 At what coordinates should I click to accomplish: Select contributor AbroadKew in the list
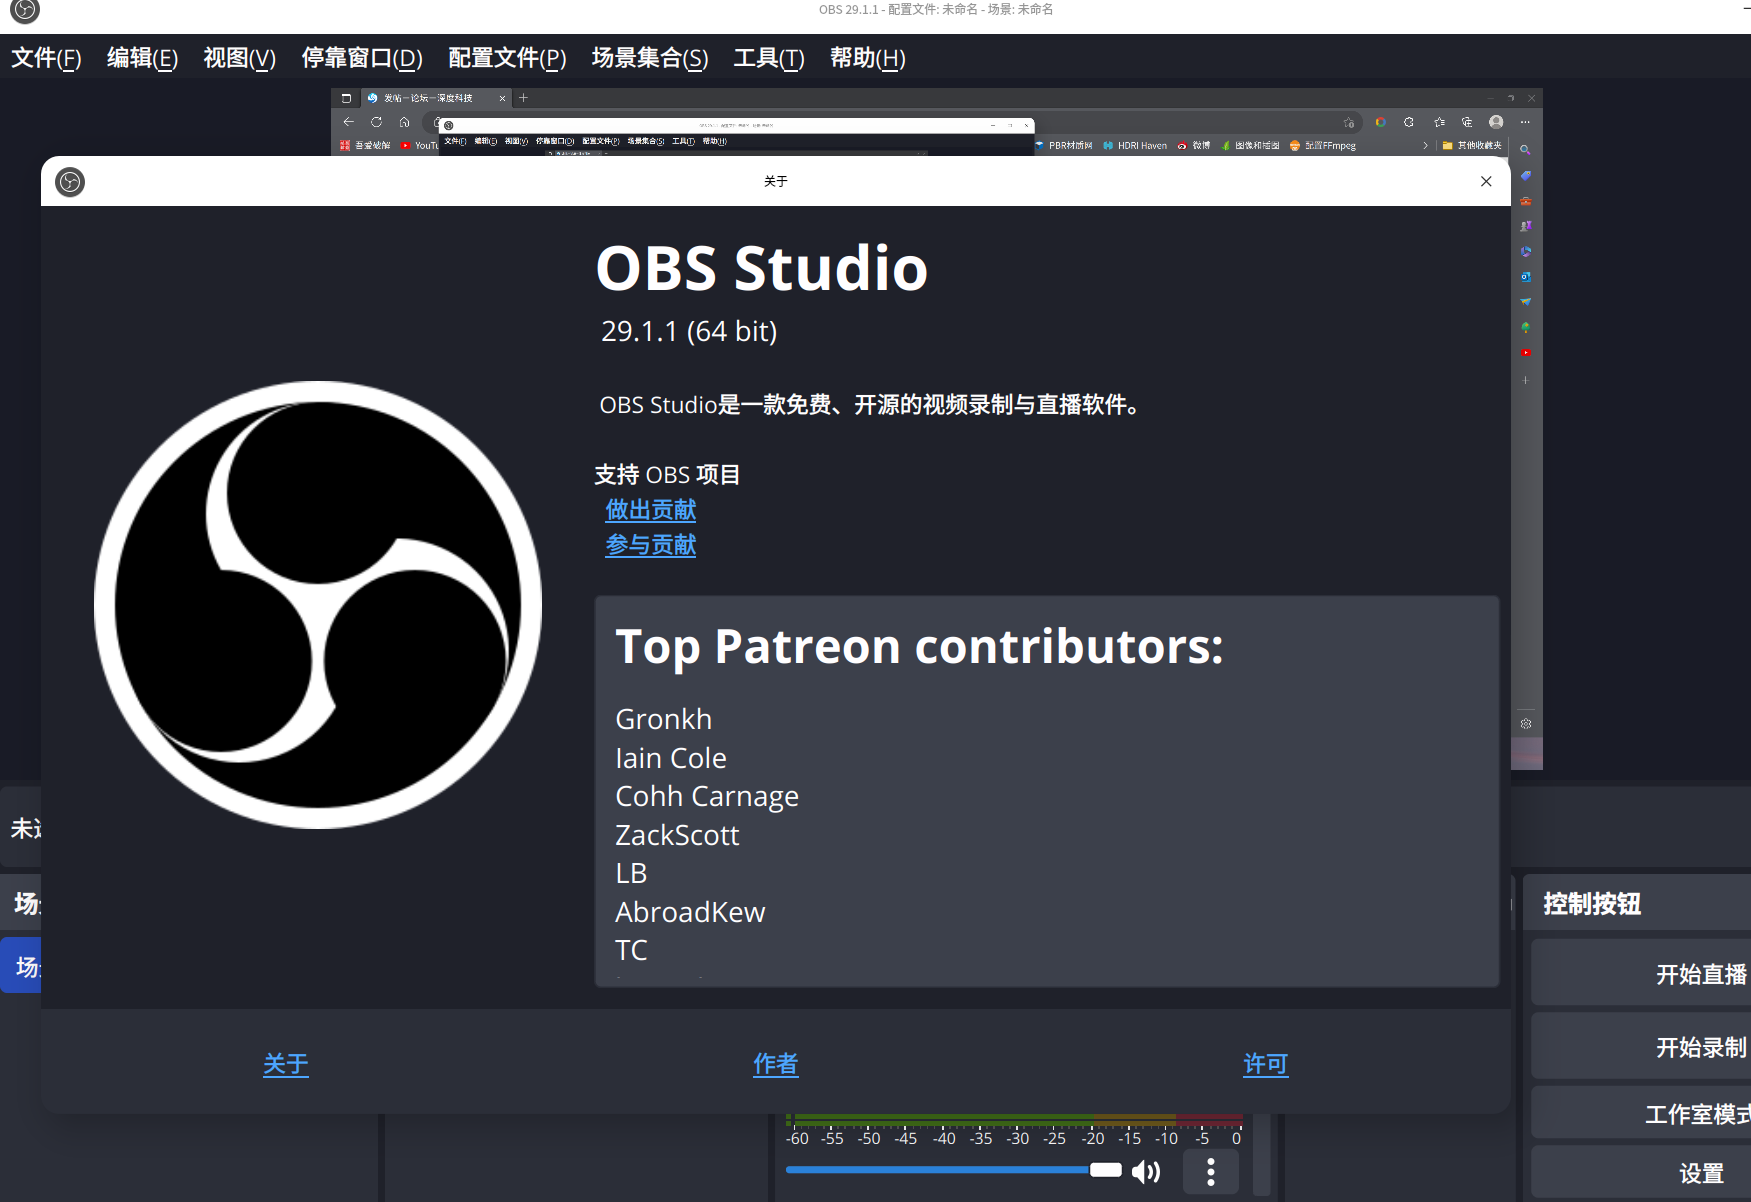click(x=690, y=912)
